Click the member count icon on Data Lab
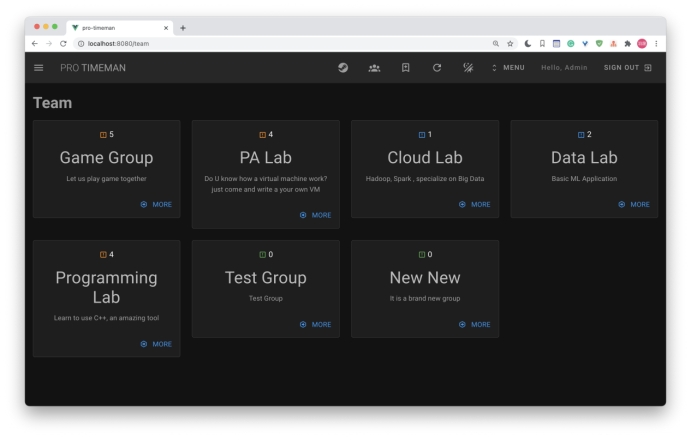This screenshot has height=440, width=691. point(580,134)
